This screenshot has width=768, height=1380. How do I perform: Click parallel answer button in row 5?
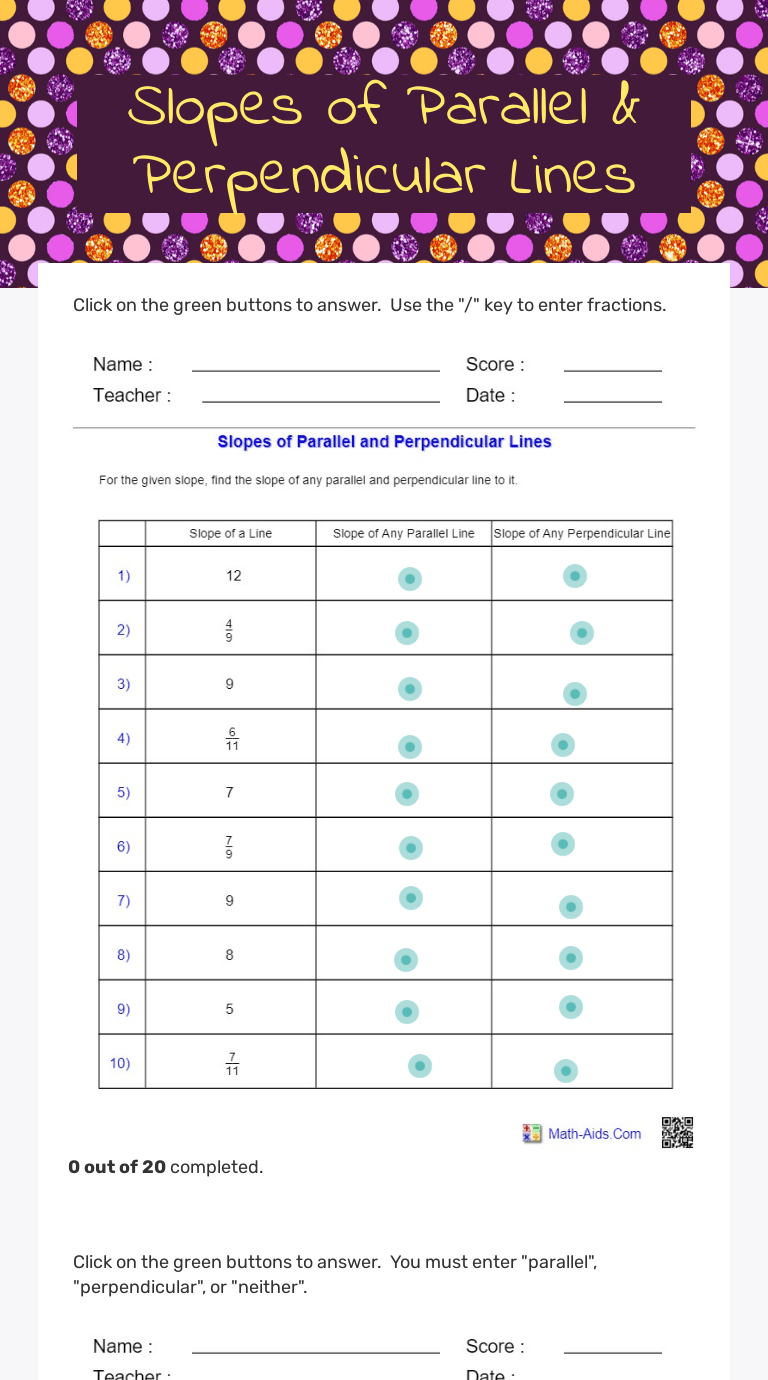406,794
